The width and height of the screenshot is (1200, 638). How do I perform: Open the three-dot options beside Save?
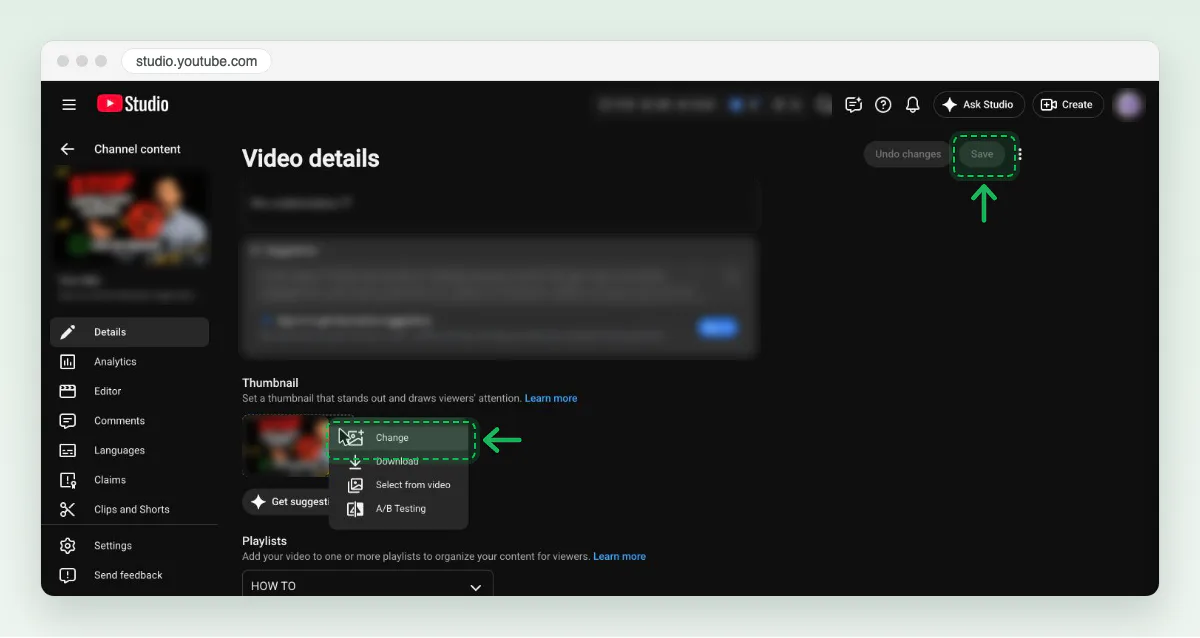coord(1019,154)
